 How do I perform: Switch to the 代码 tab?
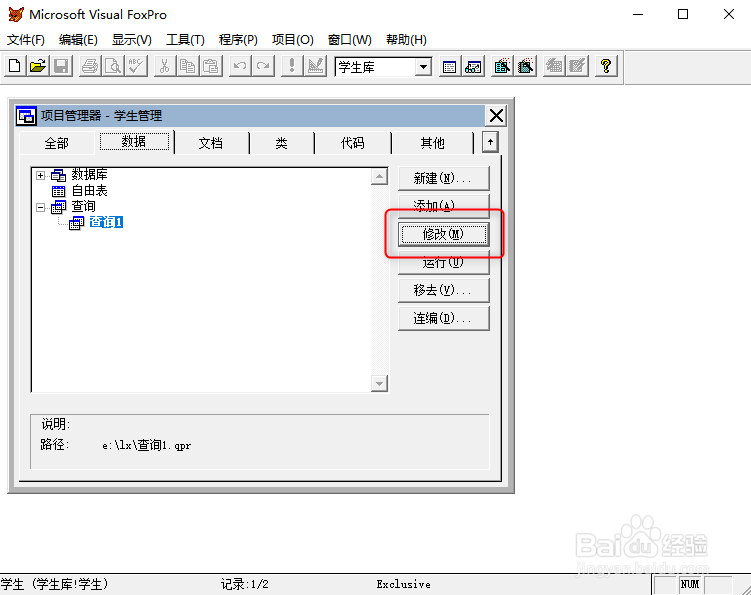coord(353,143)
